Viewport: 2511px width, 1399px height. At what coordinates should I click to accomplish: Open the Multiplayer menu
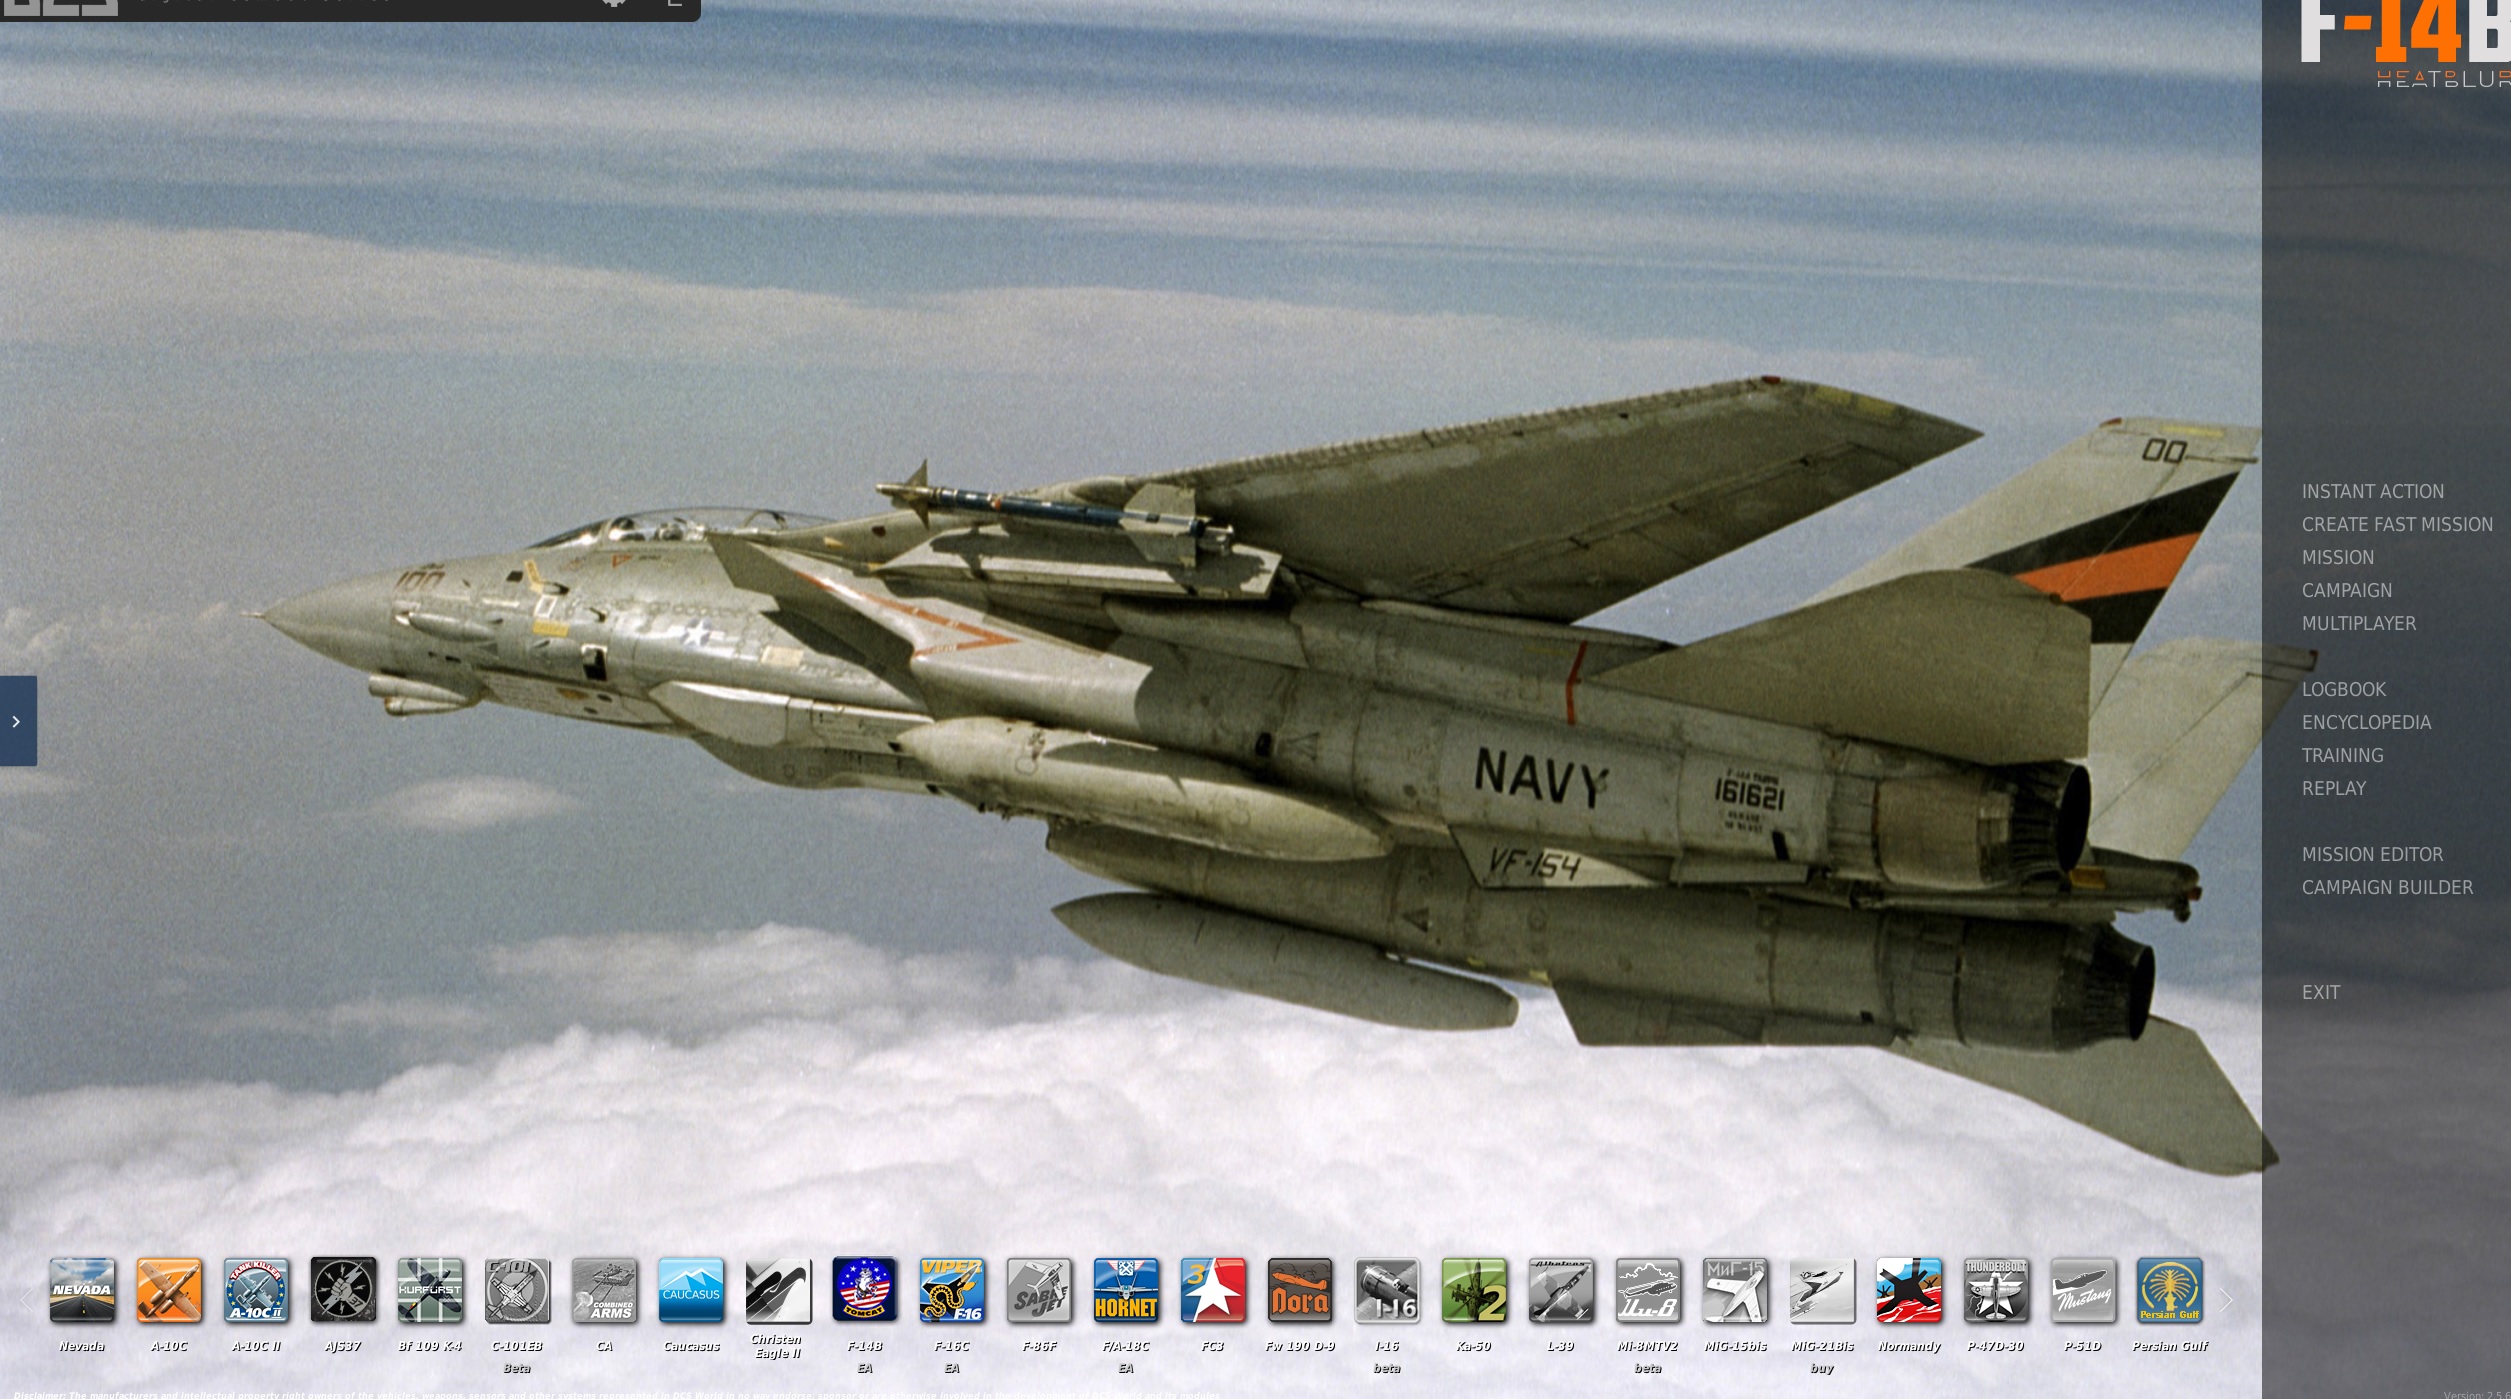pyautogui.click(x=2360, y=623)
